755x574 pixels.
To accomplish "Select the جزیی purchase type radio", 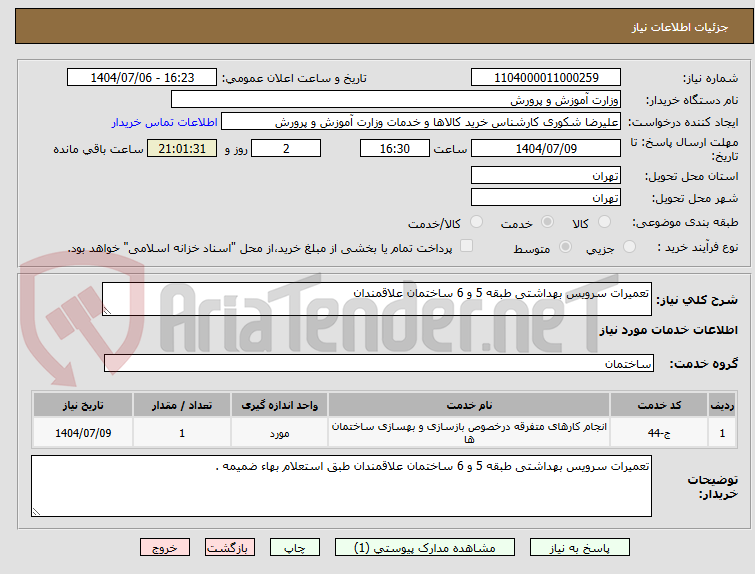I will coord(629,247).
